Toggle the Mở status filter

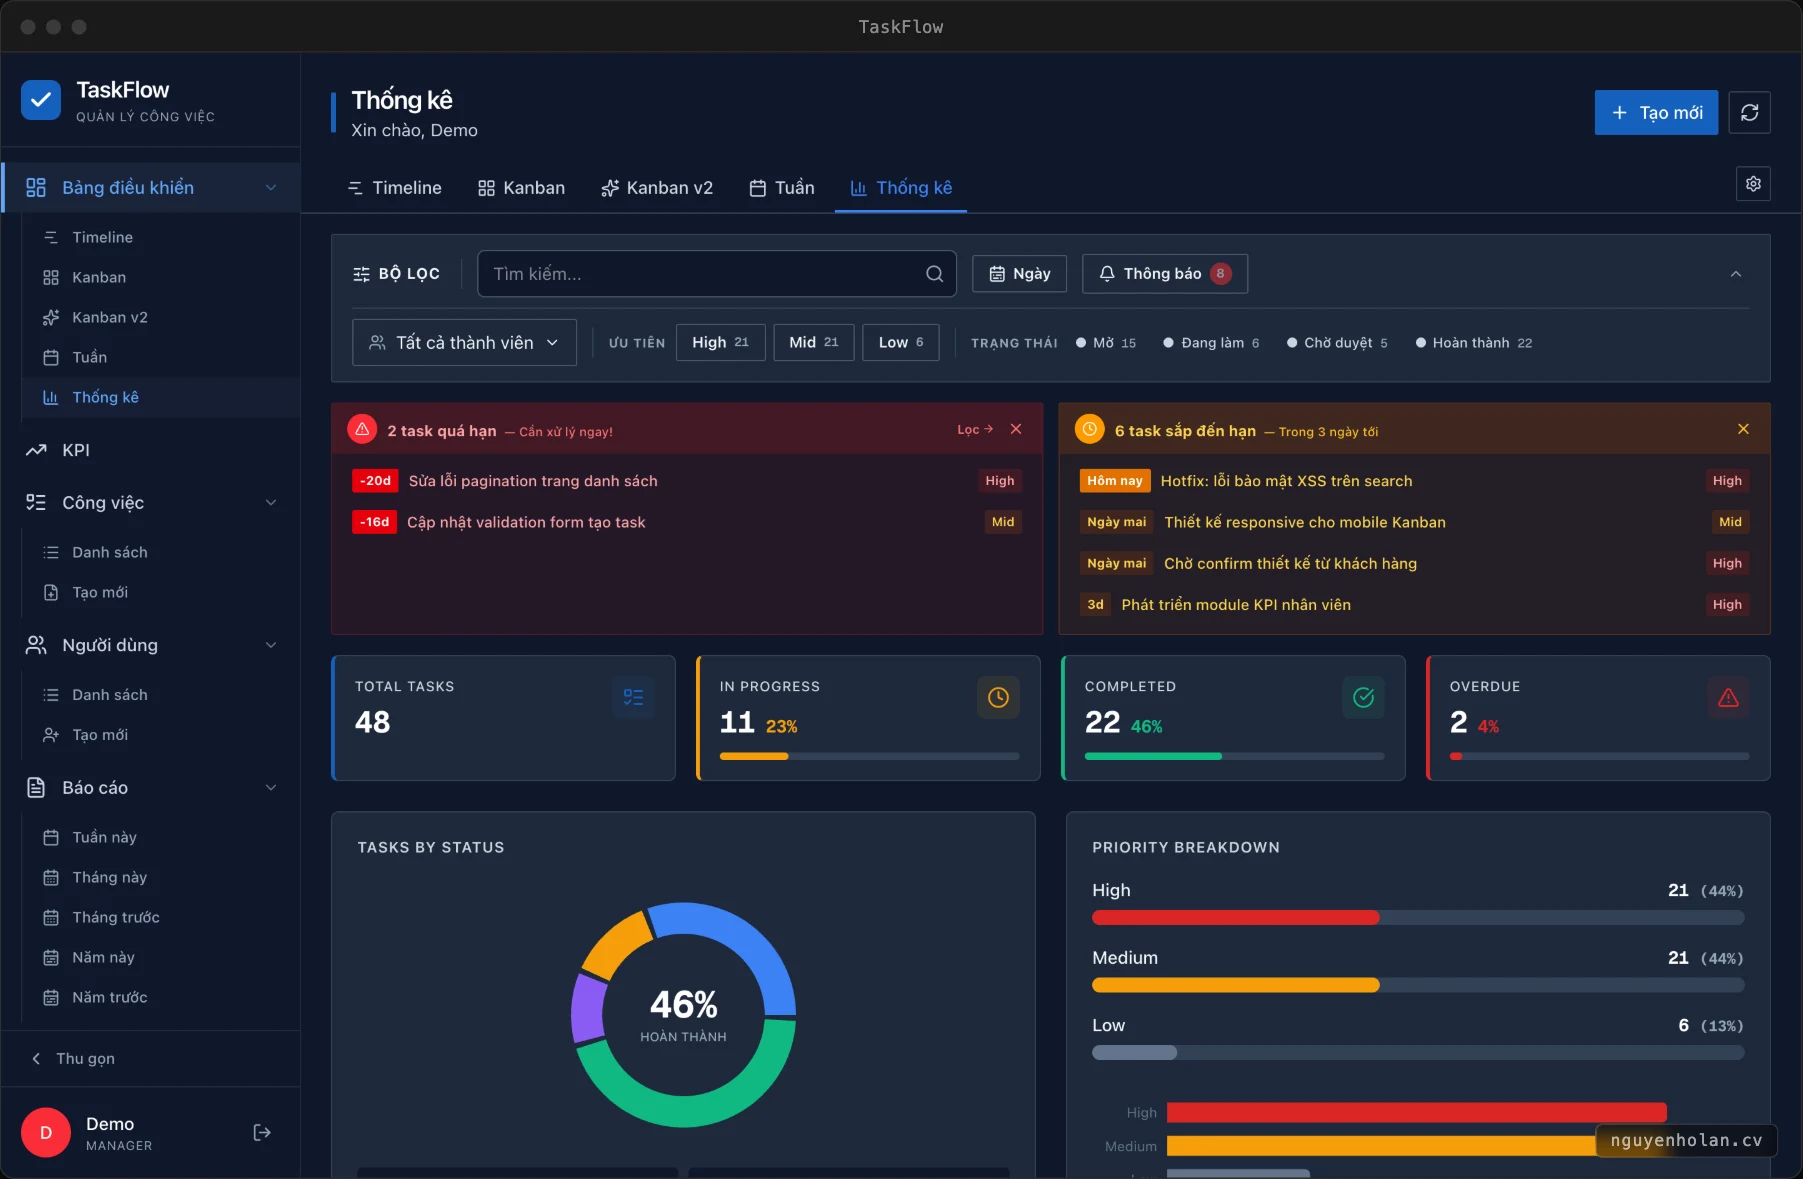tap(1105, 343)
